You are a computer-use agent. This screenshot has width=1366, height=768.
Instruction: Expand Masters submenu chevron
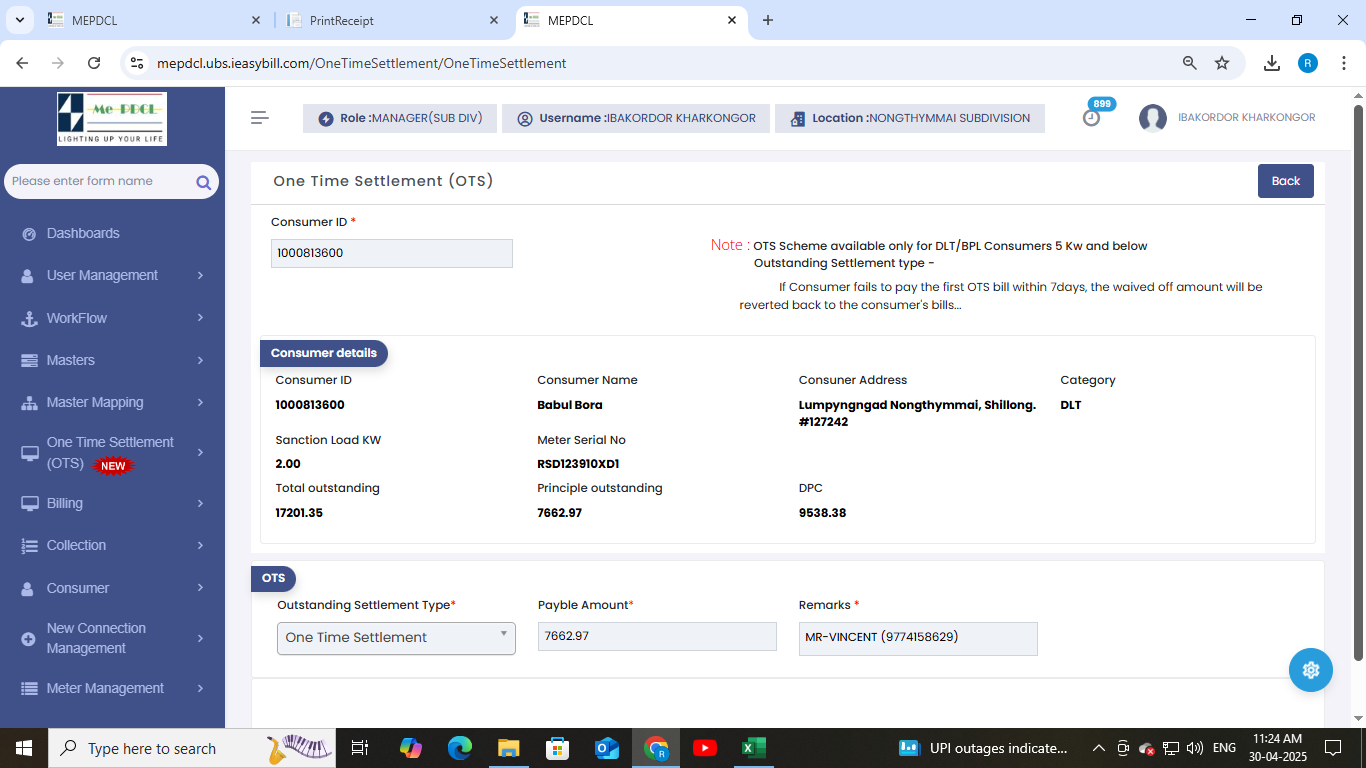pyautogui.click(x=200, y=360)
